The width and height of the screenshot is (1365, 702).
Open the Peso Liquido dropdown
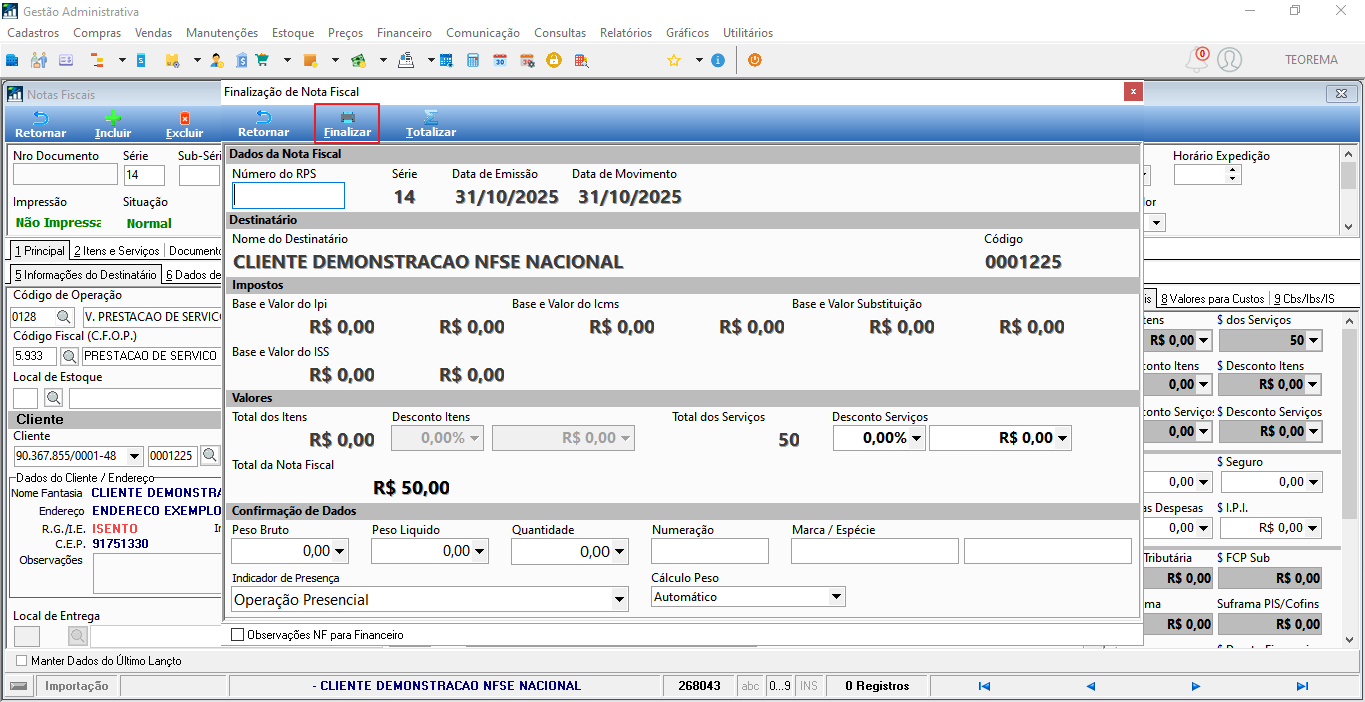480,551
